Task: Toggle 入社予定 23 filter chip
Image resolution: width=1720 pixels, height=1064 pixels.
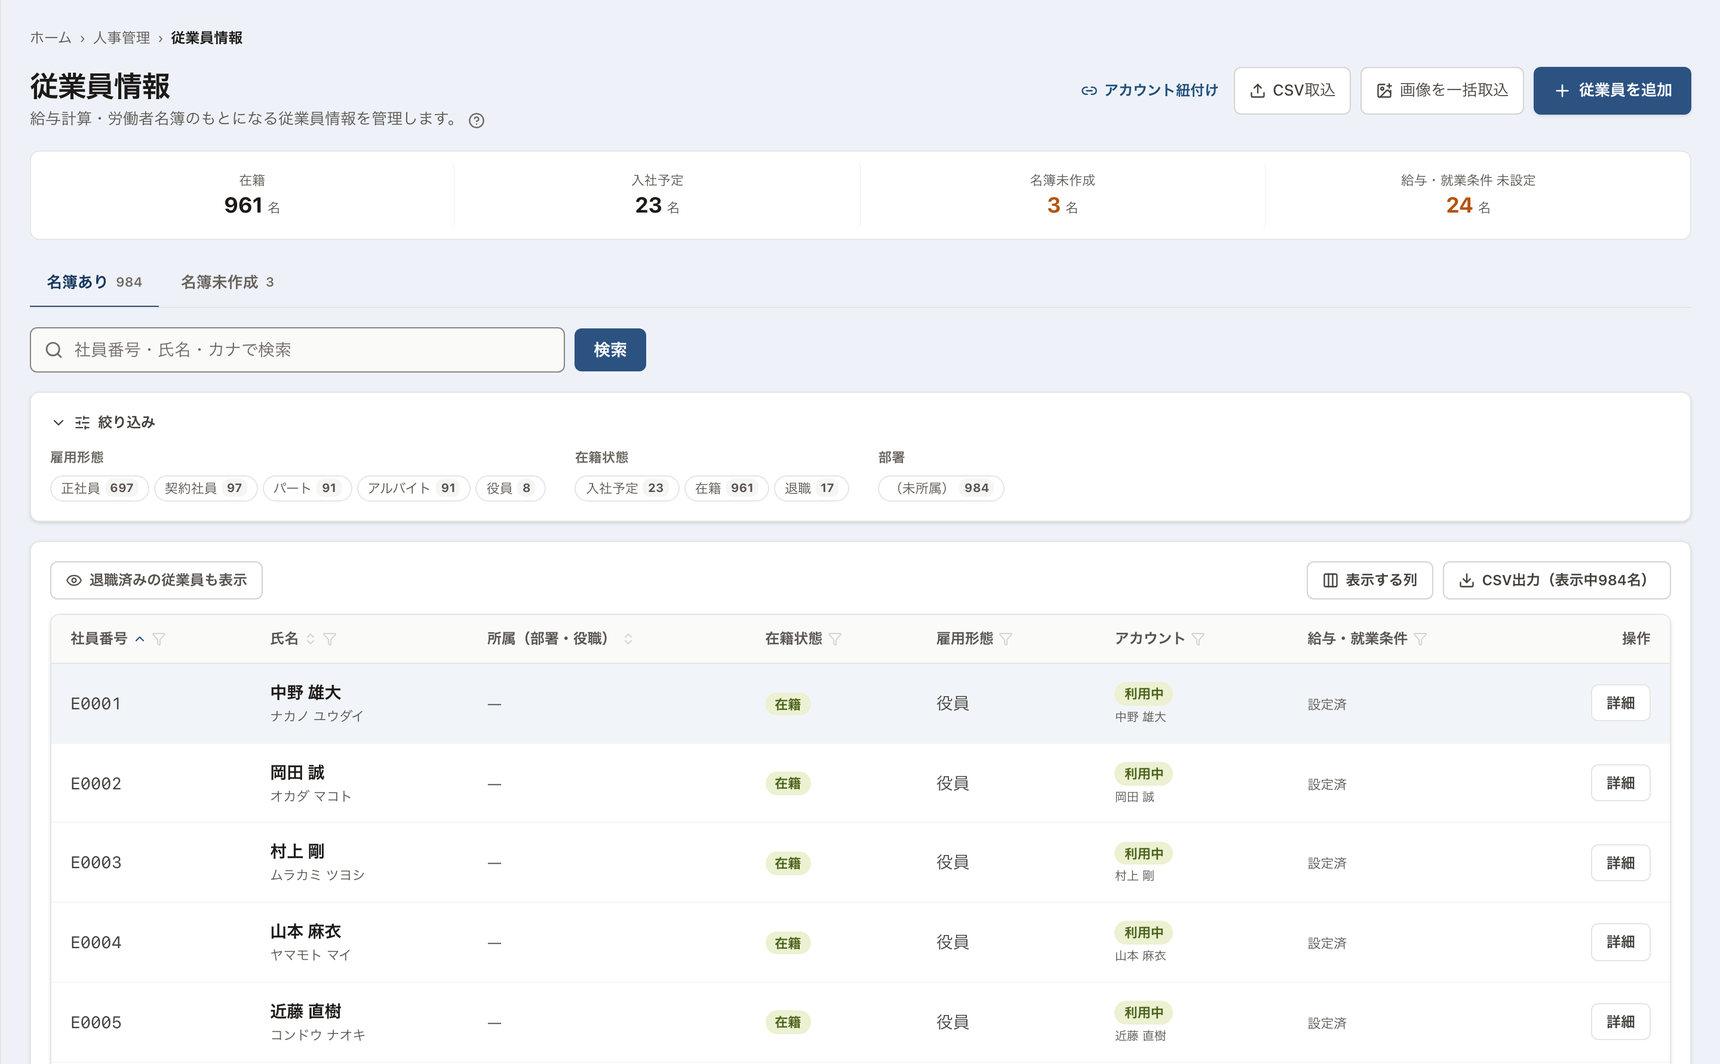Action: [x=626, y=488]
